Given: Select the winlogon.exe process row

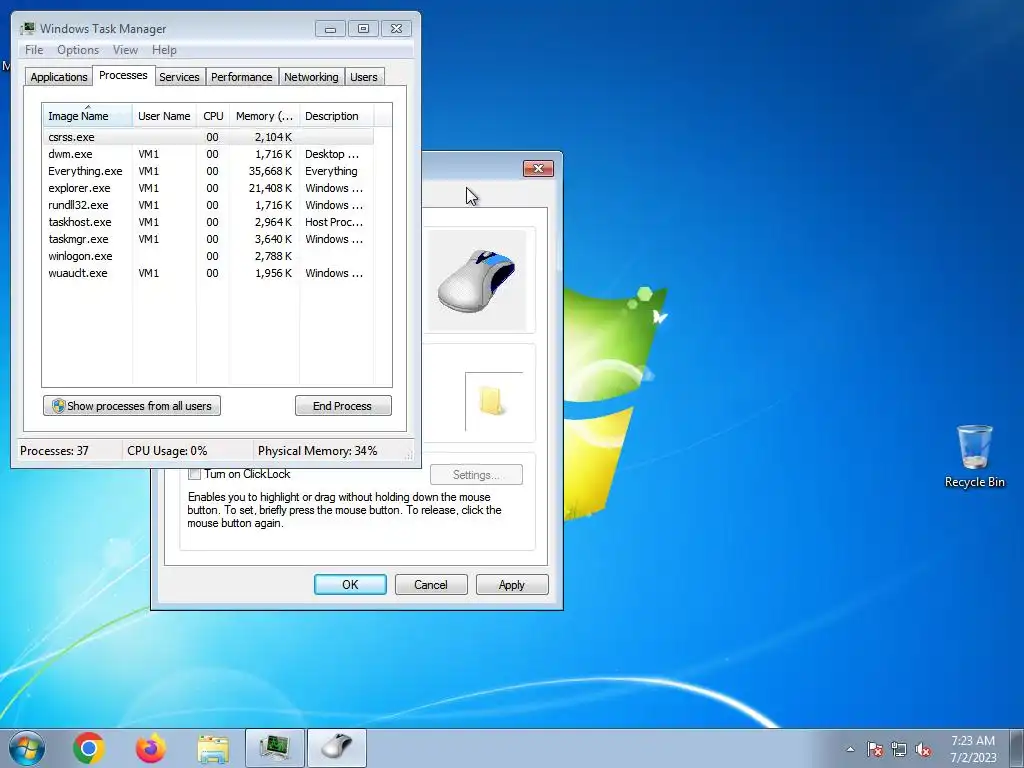Looking at the screenshot, I should [x=208, y=256].
